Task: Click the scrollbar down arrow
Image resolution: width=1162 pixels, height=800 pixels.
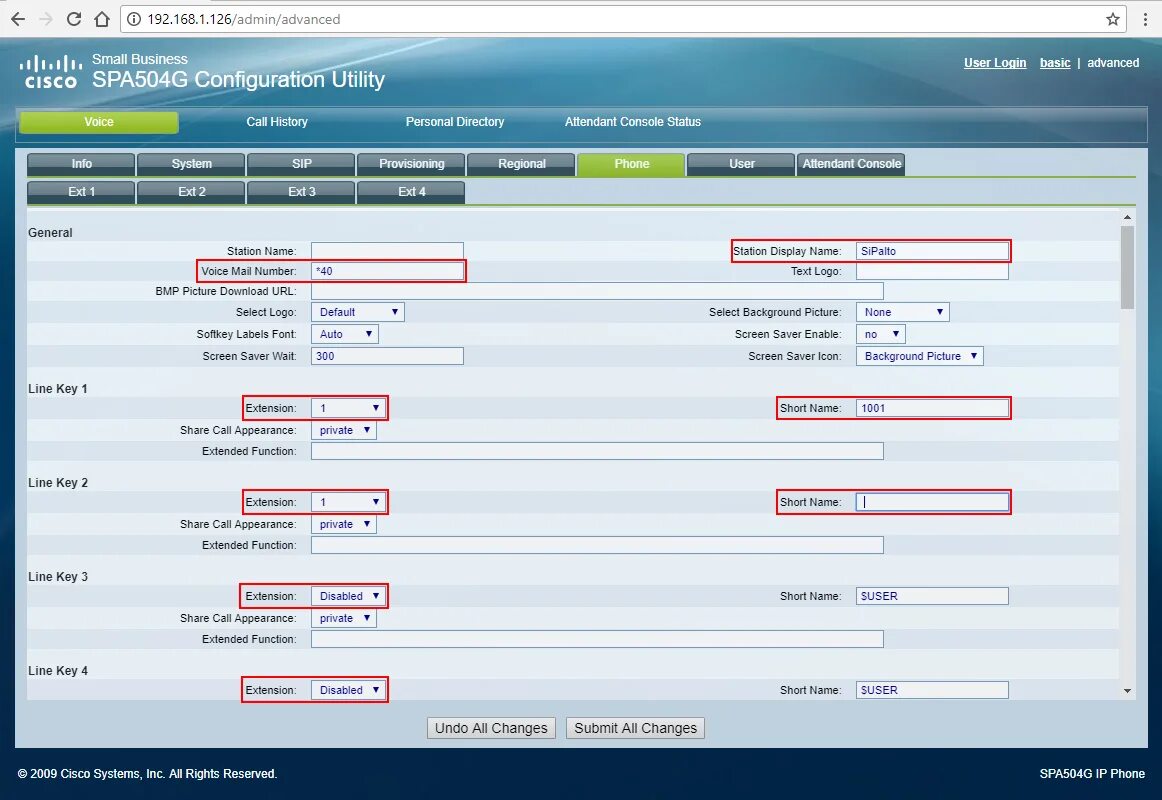Action: [x=1127, y=691]
